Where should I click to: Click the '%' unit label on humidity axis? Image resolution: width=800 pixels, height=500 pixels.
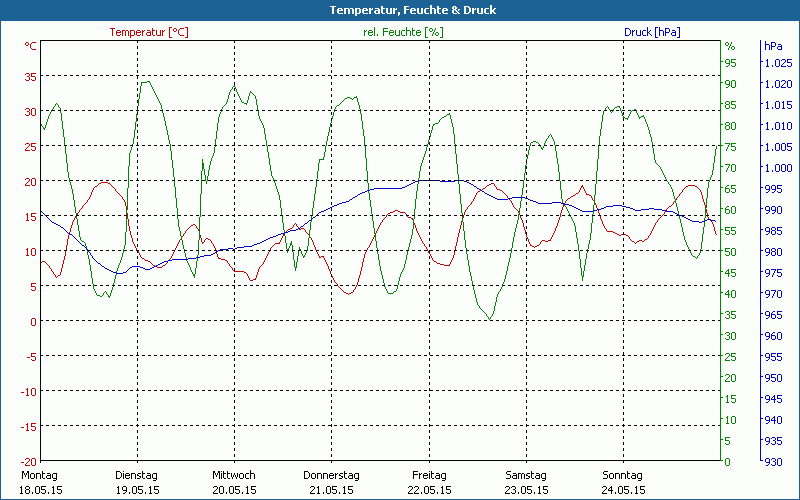(x=730, y=46)
